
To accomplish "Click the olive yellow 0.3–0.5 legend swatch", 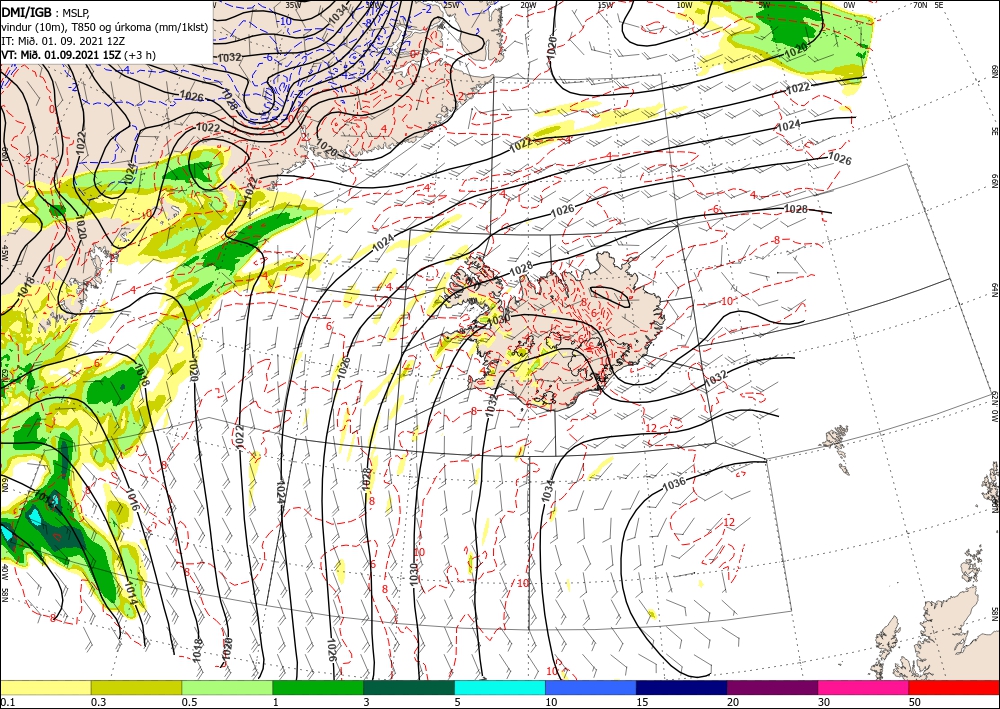I will (136, 687).
